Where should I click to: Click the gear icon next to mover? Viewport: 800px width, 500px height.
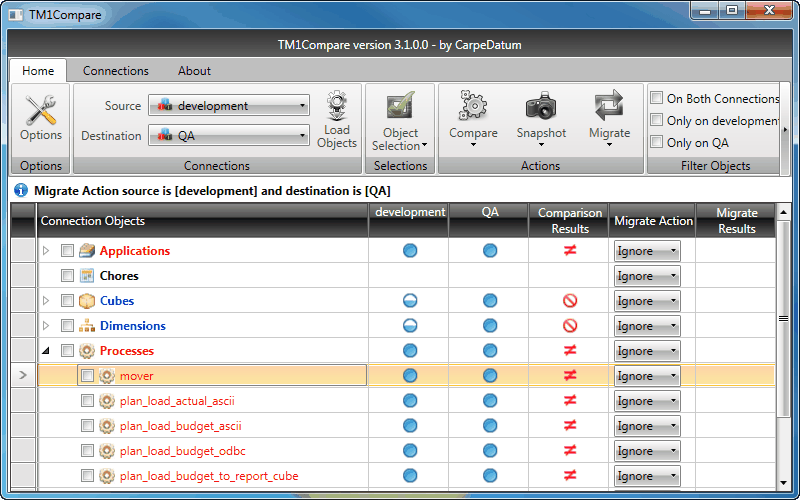(x=107, y=376)
